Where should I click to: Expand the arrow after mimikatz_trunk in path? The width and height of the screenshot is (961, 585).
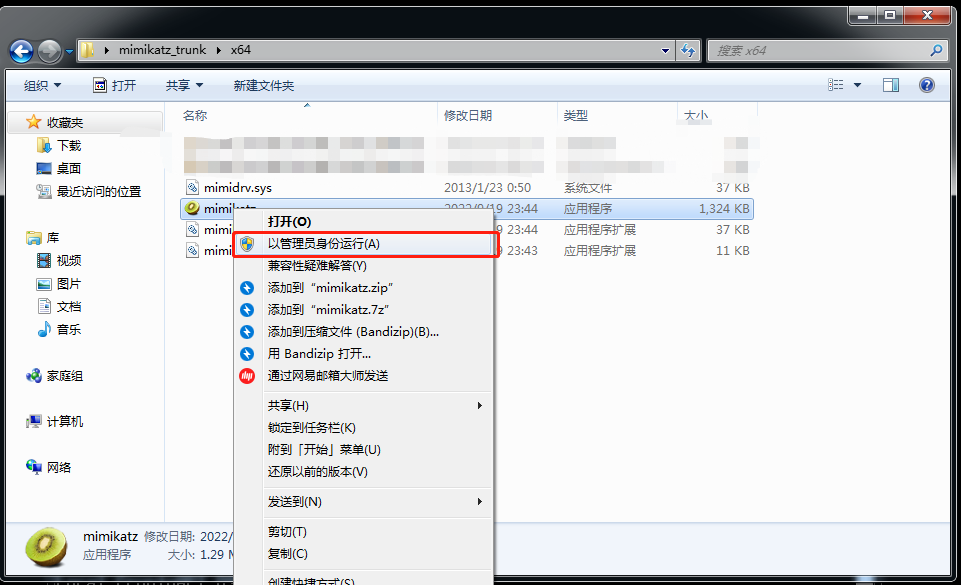[x=218, y=50]
